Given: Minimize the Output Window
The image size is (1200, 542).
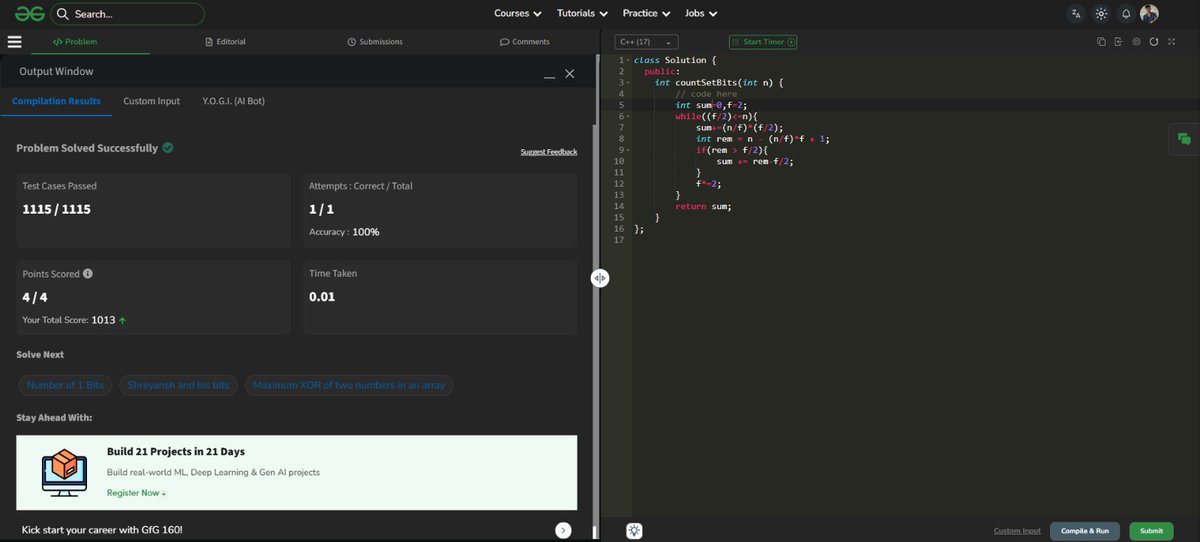Looking at the screenshot, I should pos(549,76).
